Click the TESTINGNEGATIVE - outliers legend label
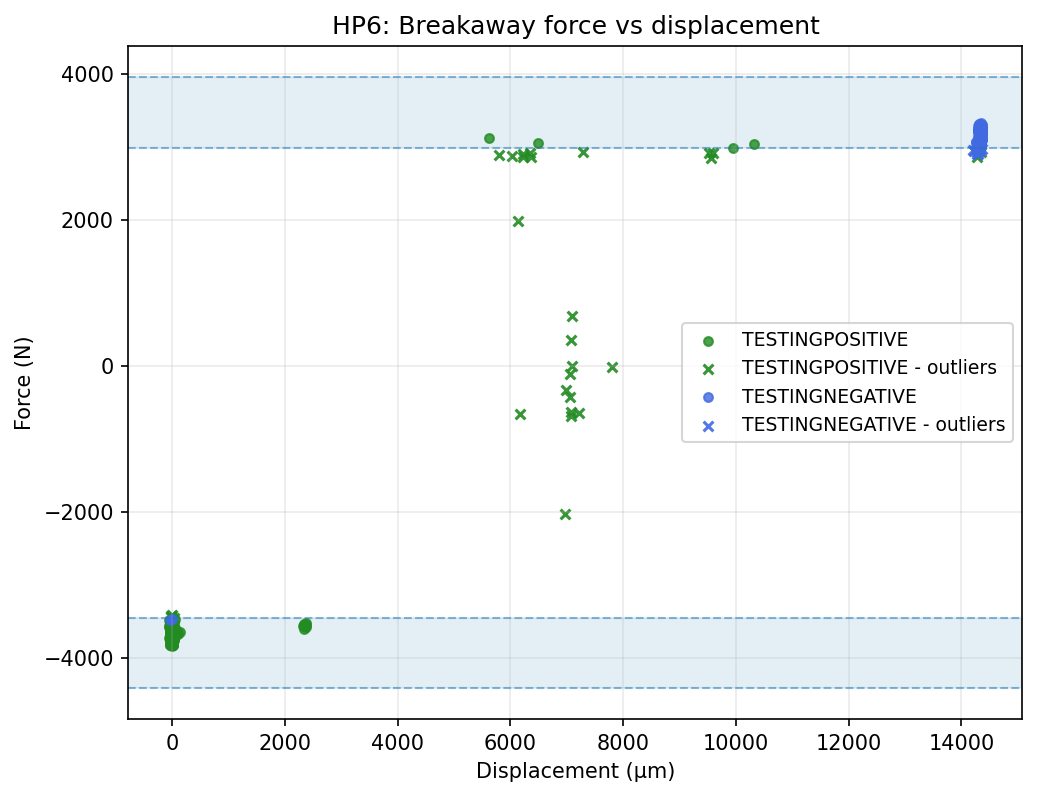 [x=873, y=425]
